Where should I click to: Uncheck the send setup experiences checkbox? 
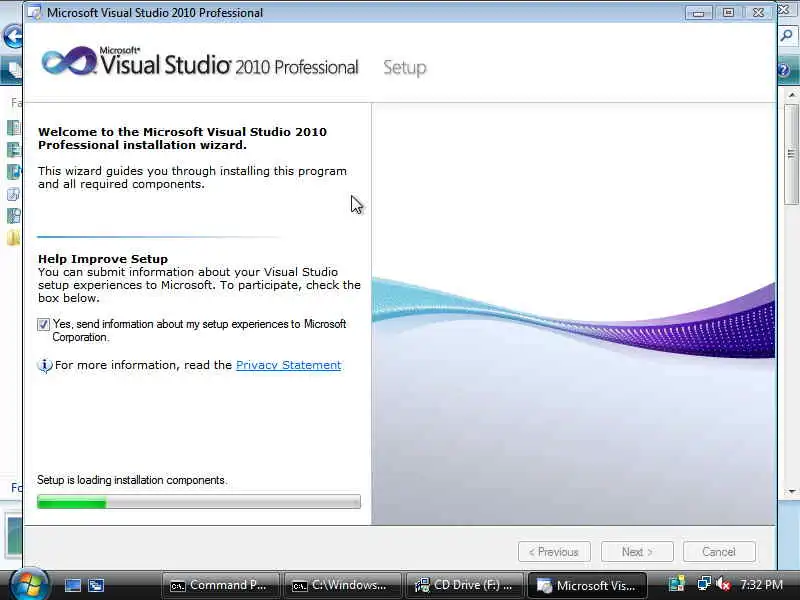coord(43,324)
